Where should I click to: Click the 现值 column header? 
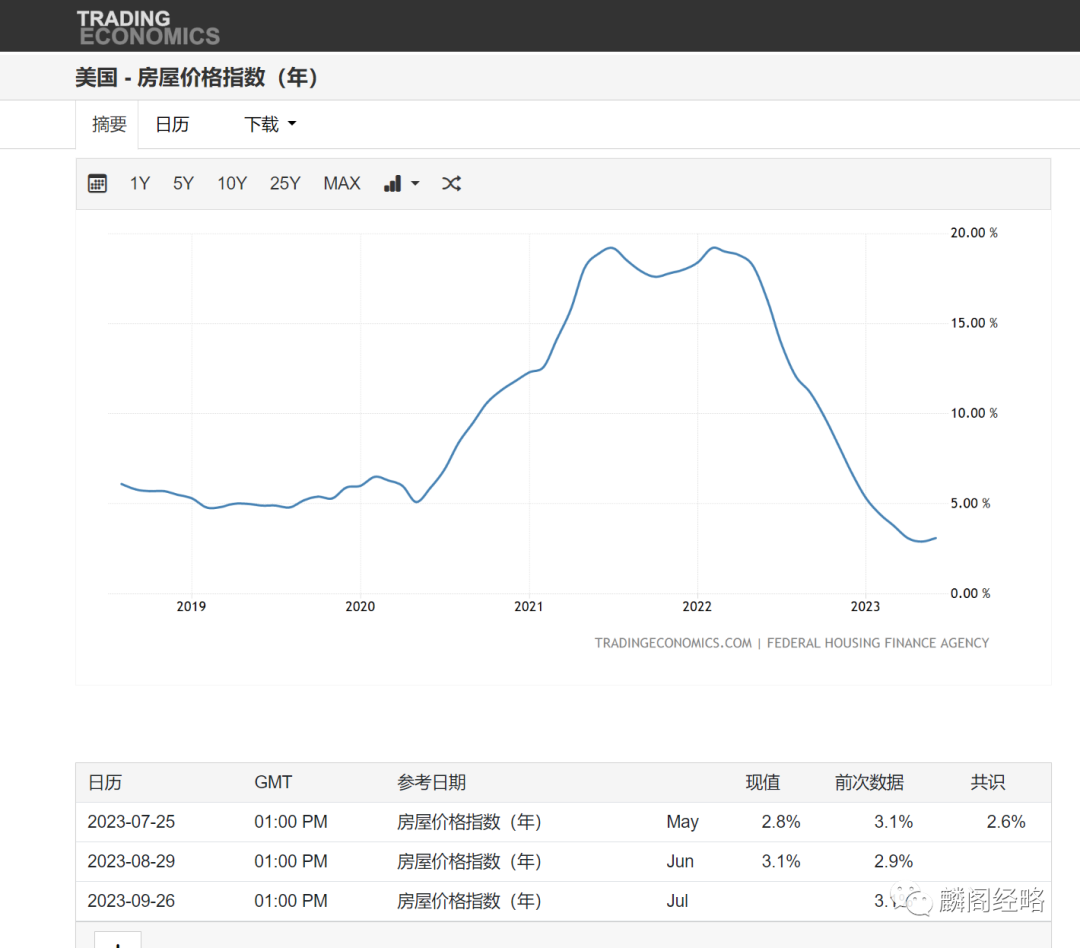point(763,783)
